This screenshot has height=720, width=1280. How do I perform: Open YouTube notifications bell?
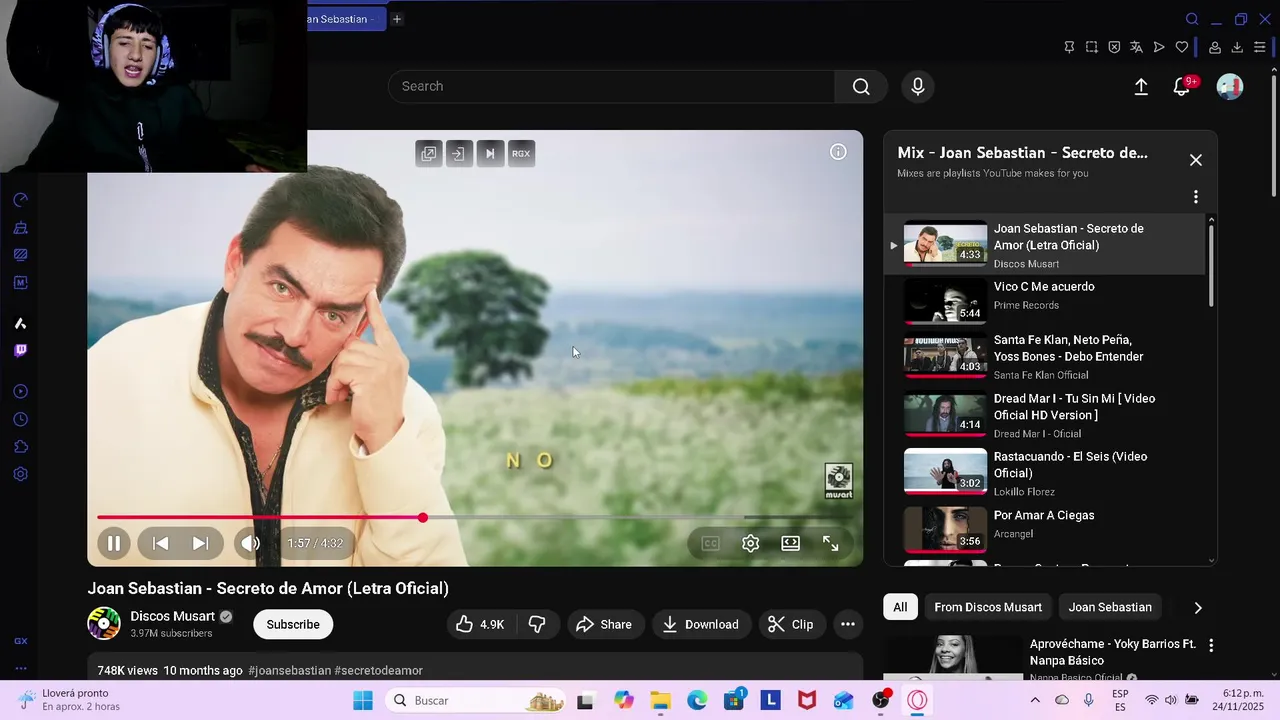(x=1182, y=87)
